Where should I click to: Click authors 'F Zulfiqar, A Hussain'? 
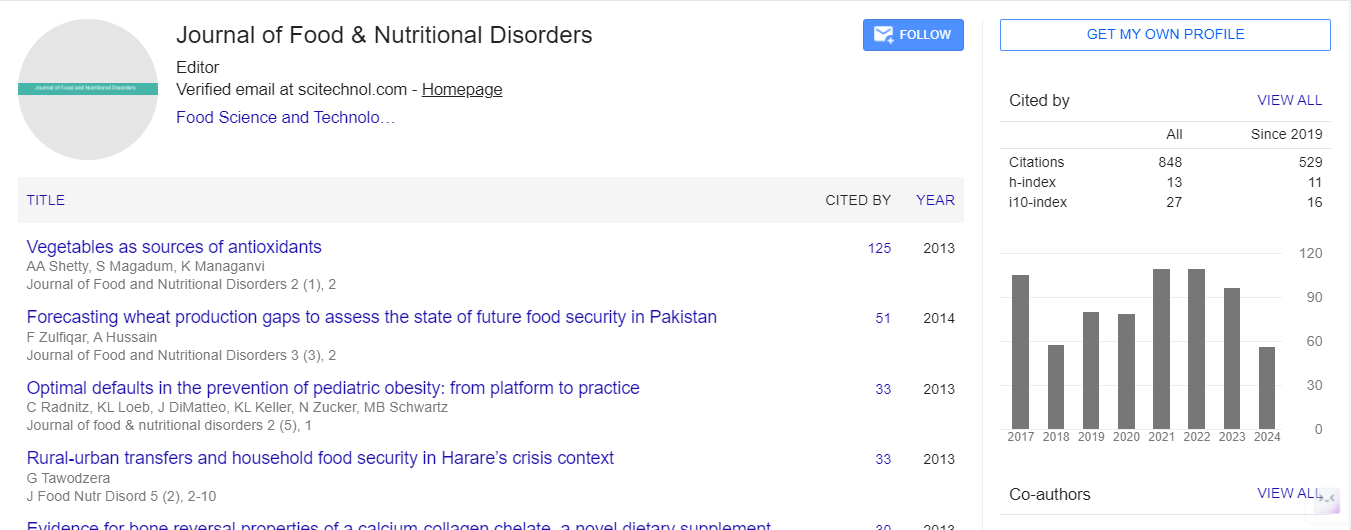coord(93,336)
